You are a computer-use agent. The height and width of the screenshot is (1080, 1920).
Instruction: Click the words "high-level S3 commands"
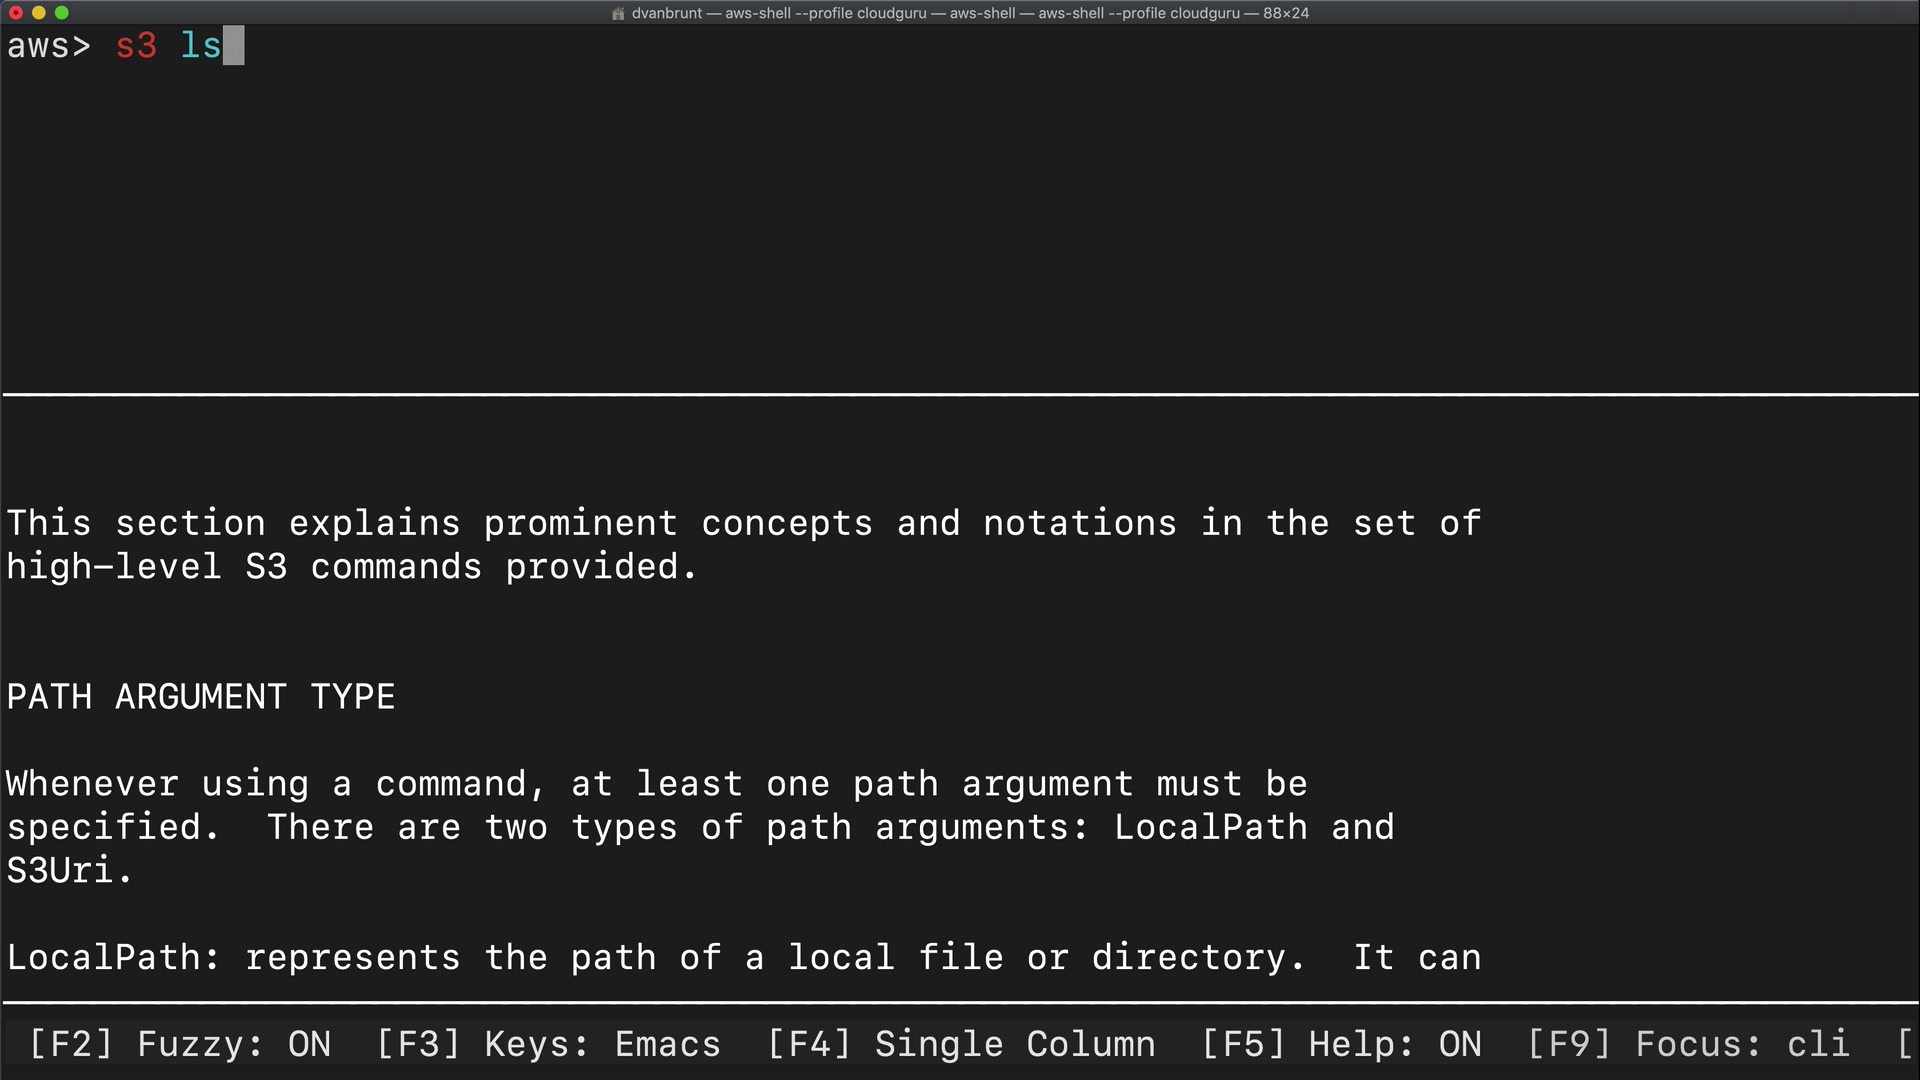pyautogui.click(x=244, y=567)
